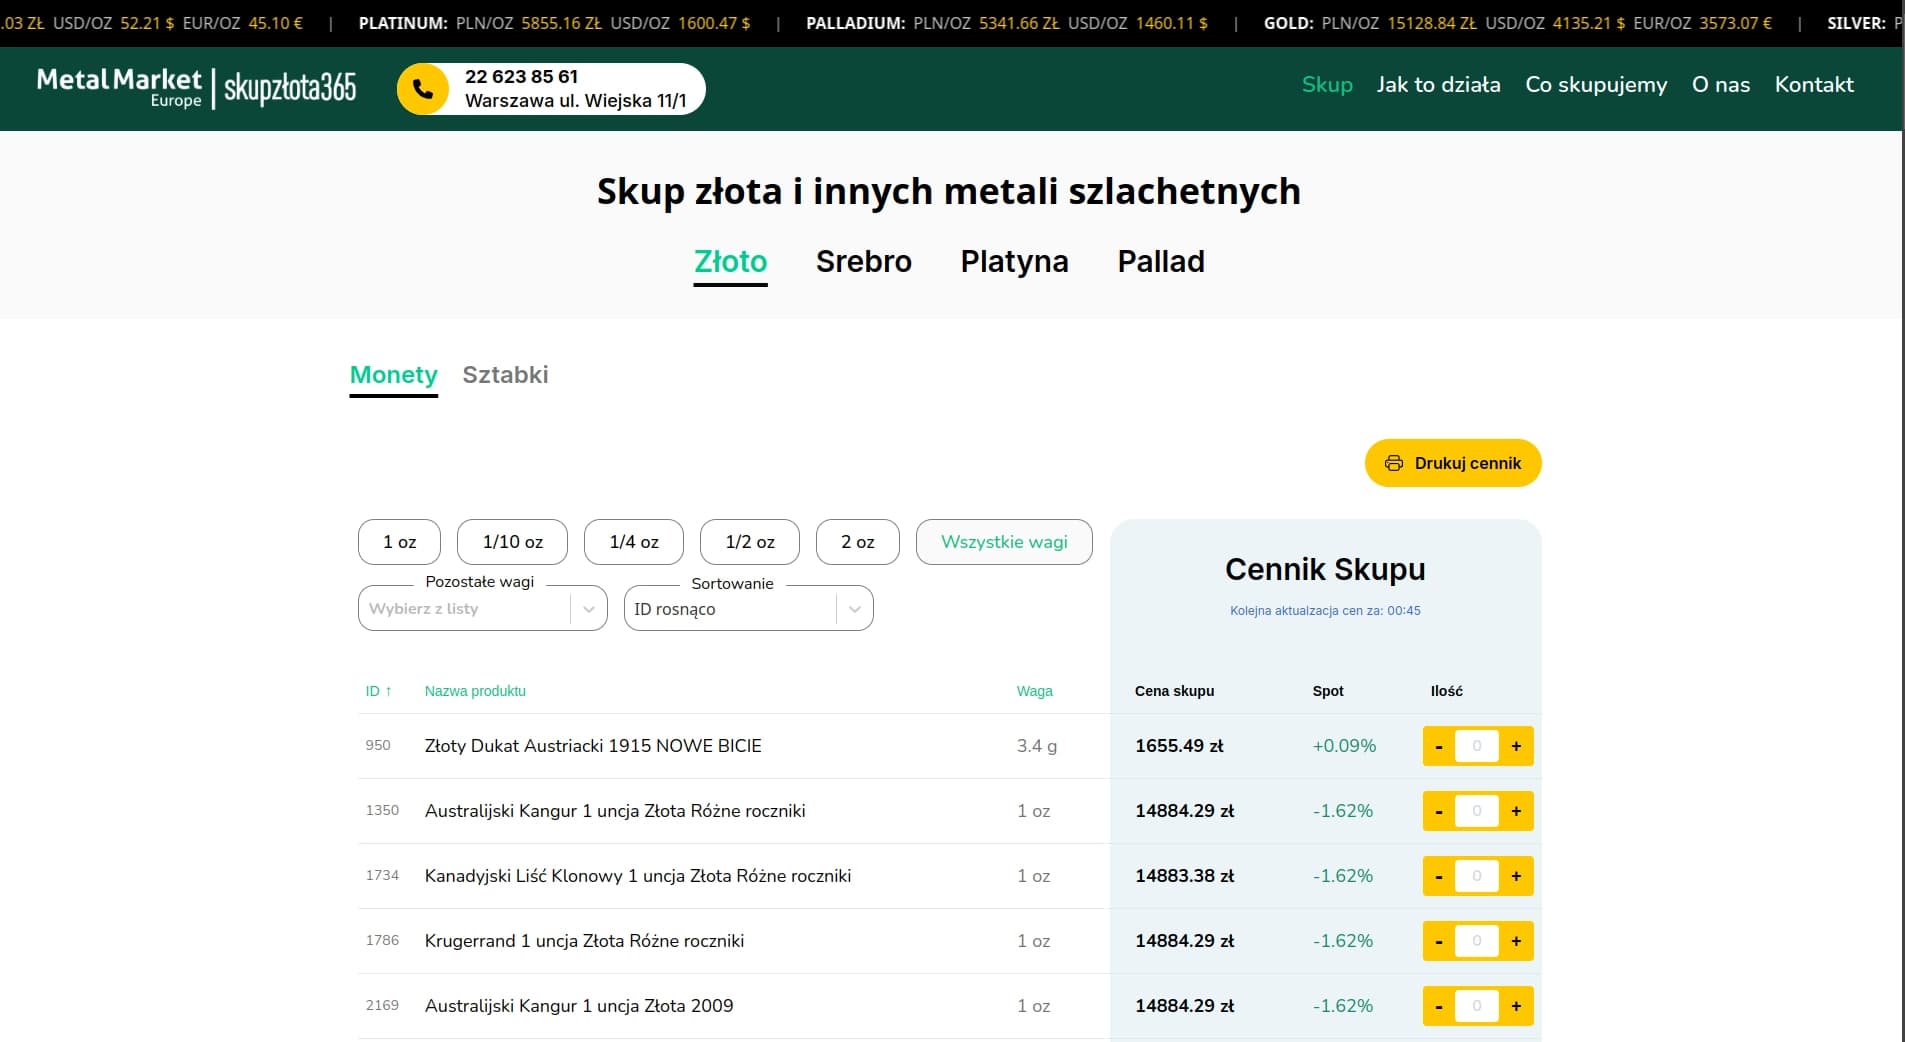Image resolution: width=1905 pixels, height=1042 pixels.
Task: Open the Sztabki tab
Action: coord(505,375)
